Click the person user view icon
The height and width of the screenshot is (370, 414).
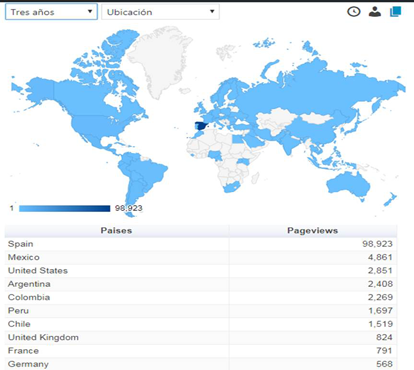click(x=375, y=12)
